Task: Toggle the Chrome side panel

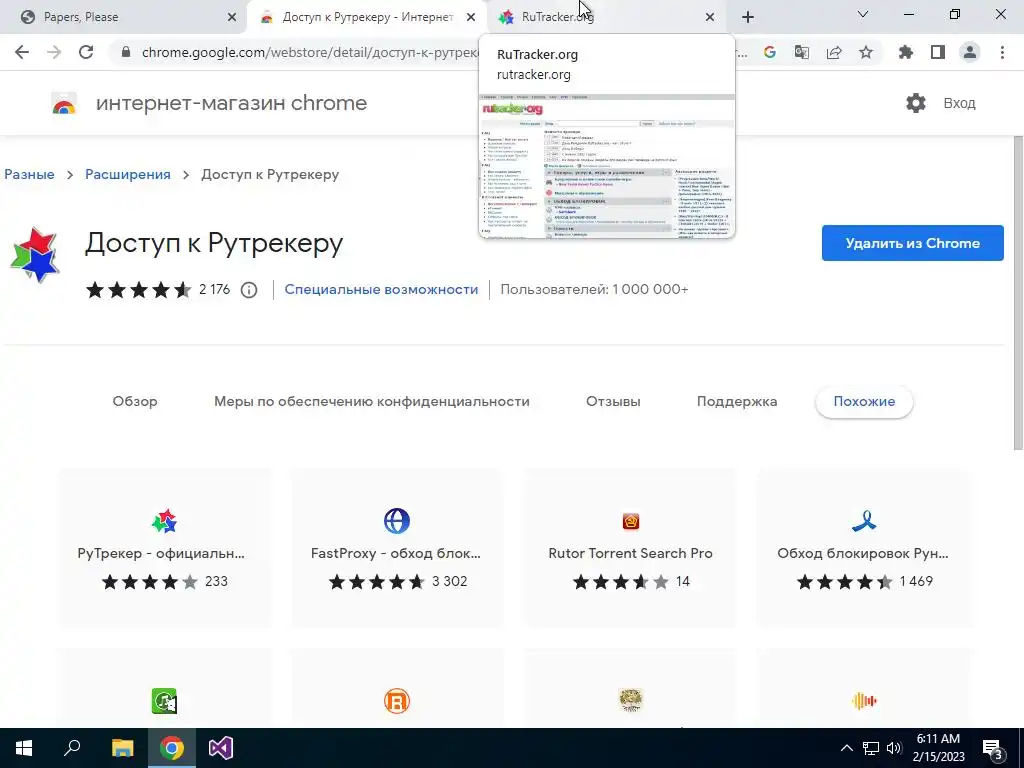Action: click(938, 52)
